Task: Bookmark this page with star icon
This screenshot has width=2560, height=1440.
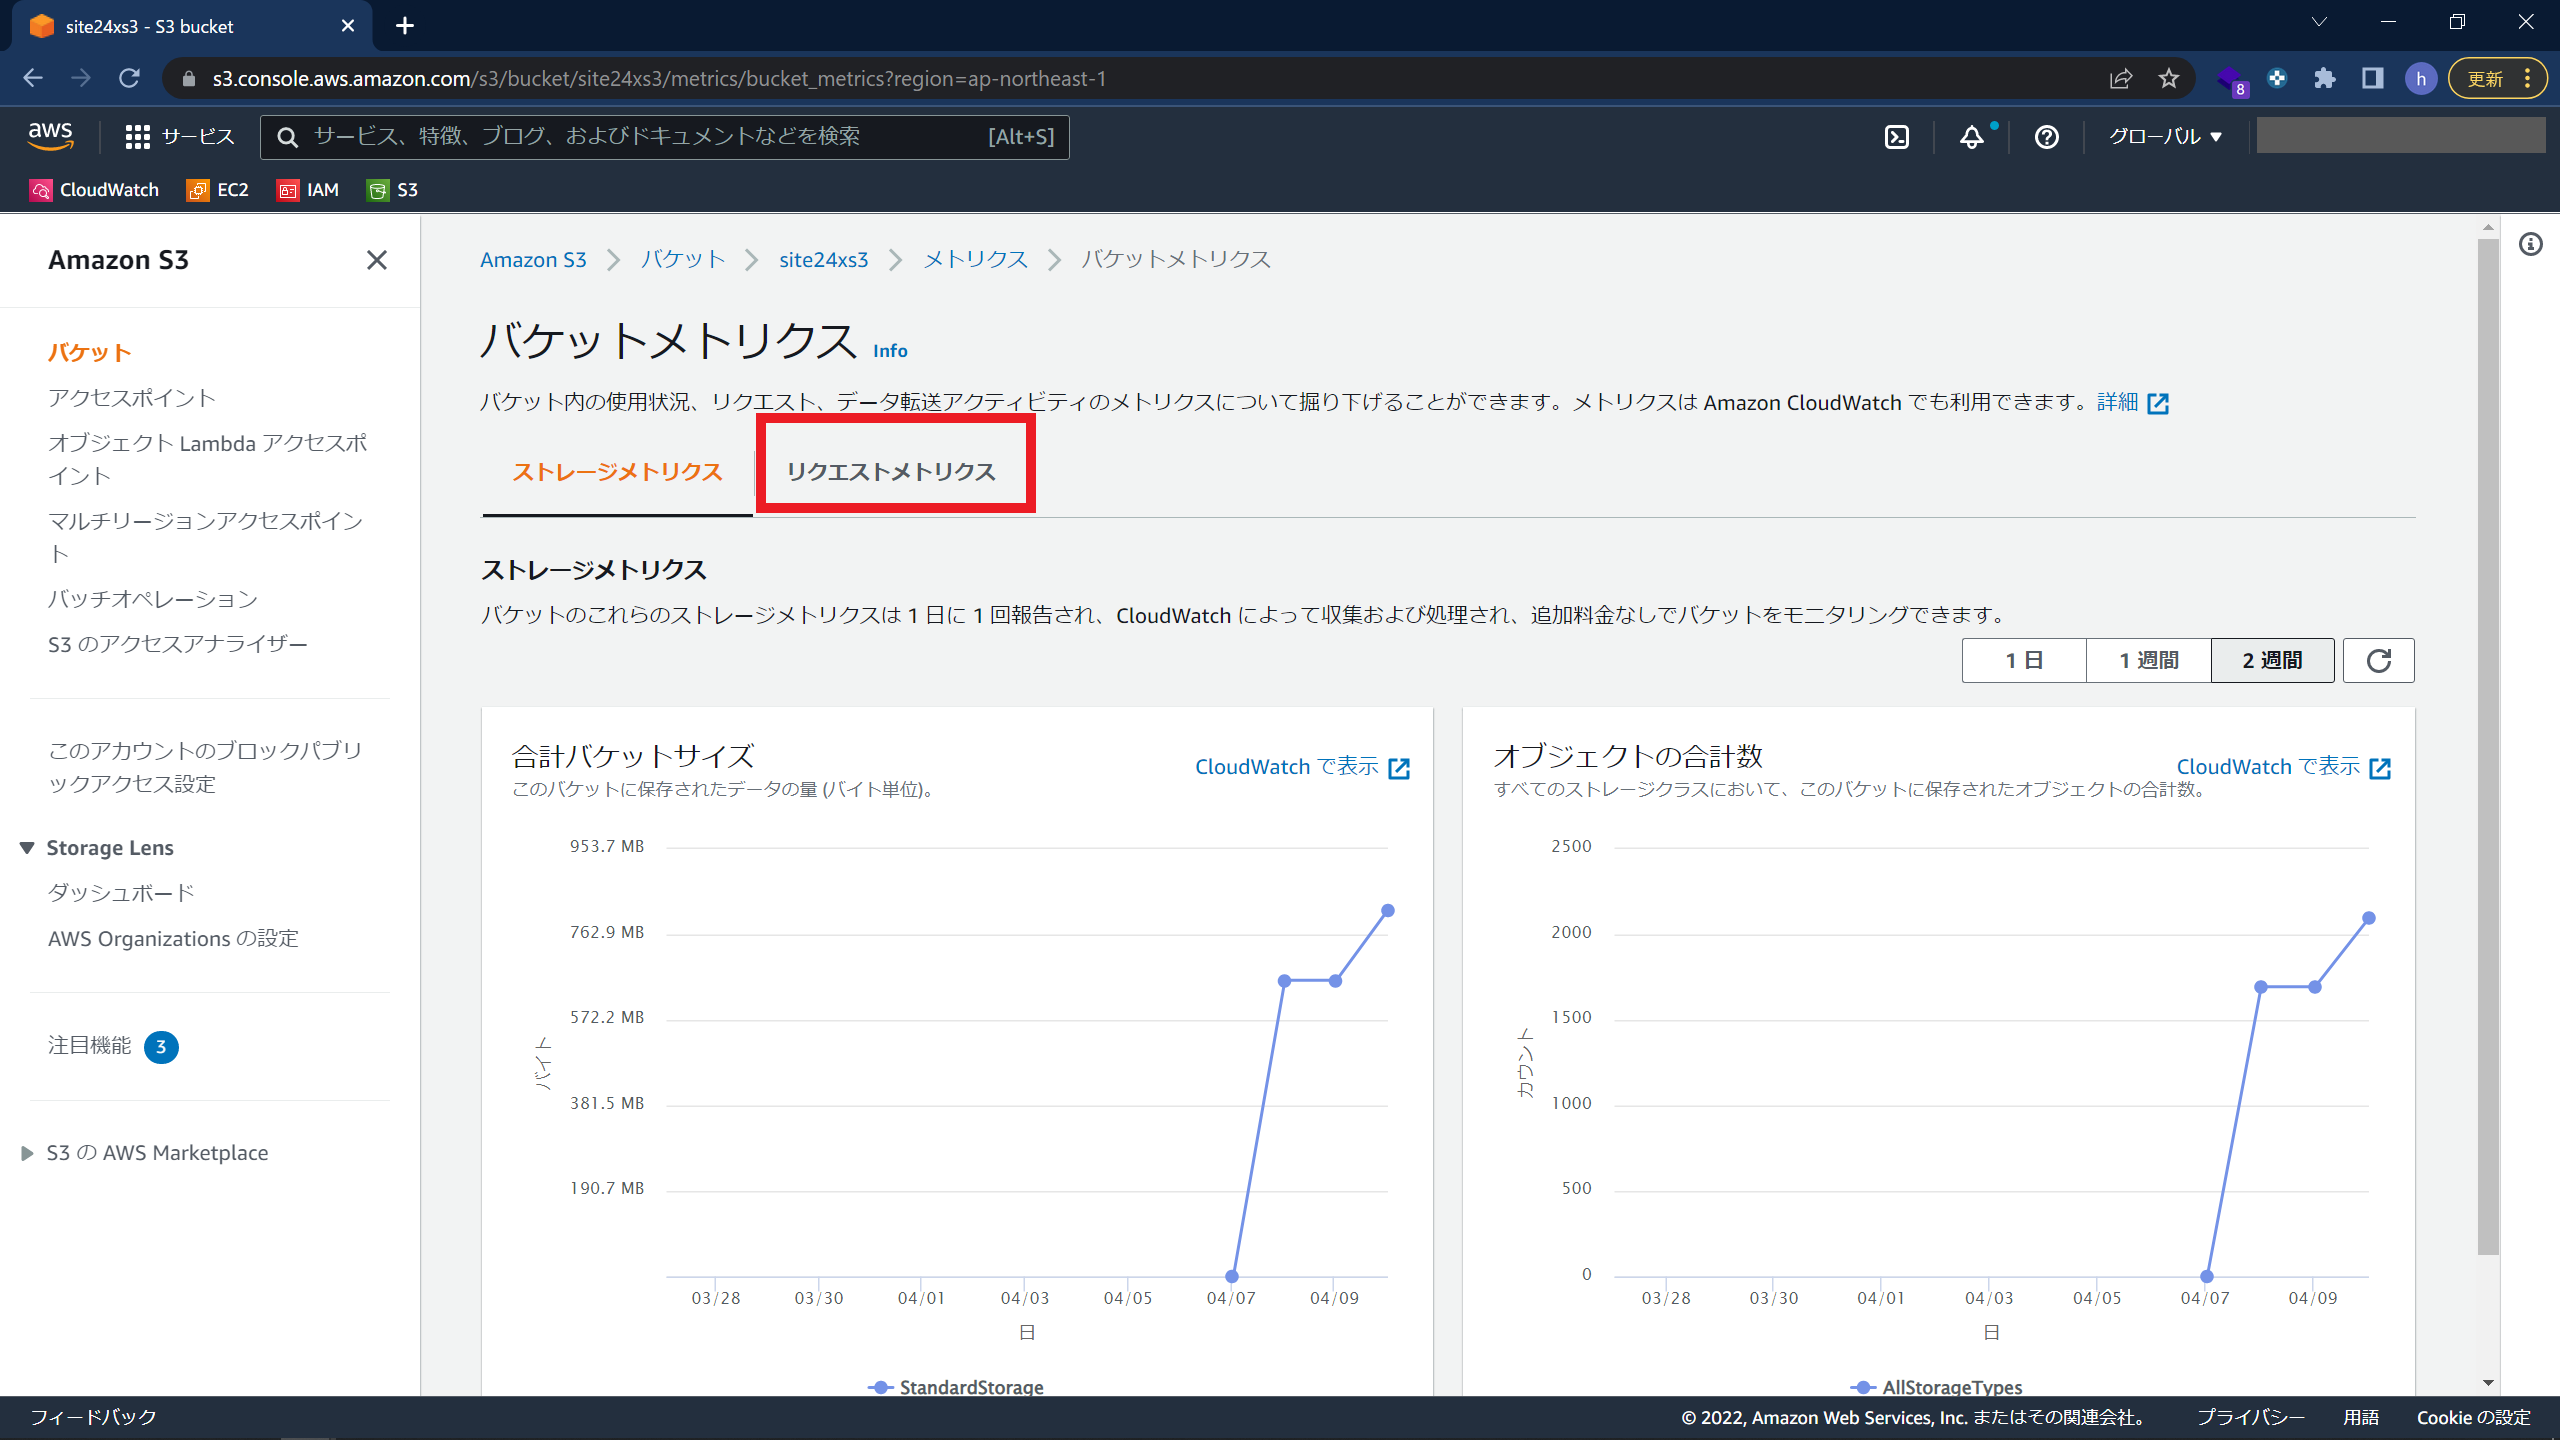Action: pyautogui.click(x=2169, y=78)
